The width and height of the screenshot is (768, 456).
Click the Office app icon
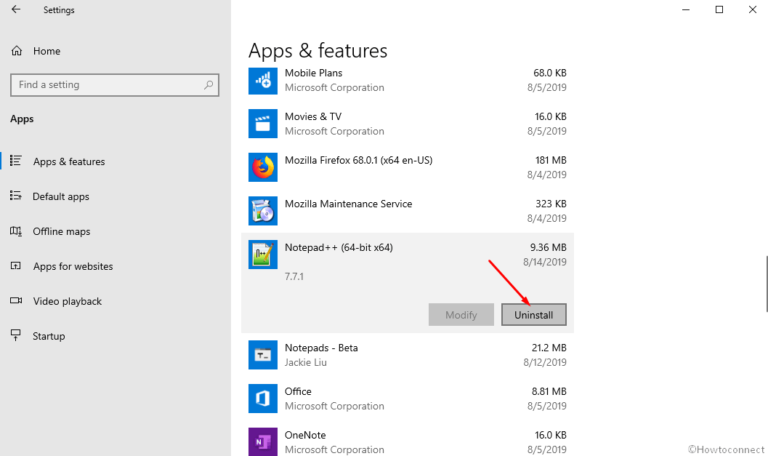pos(263,398)
